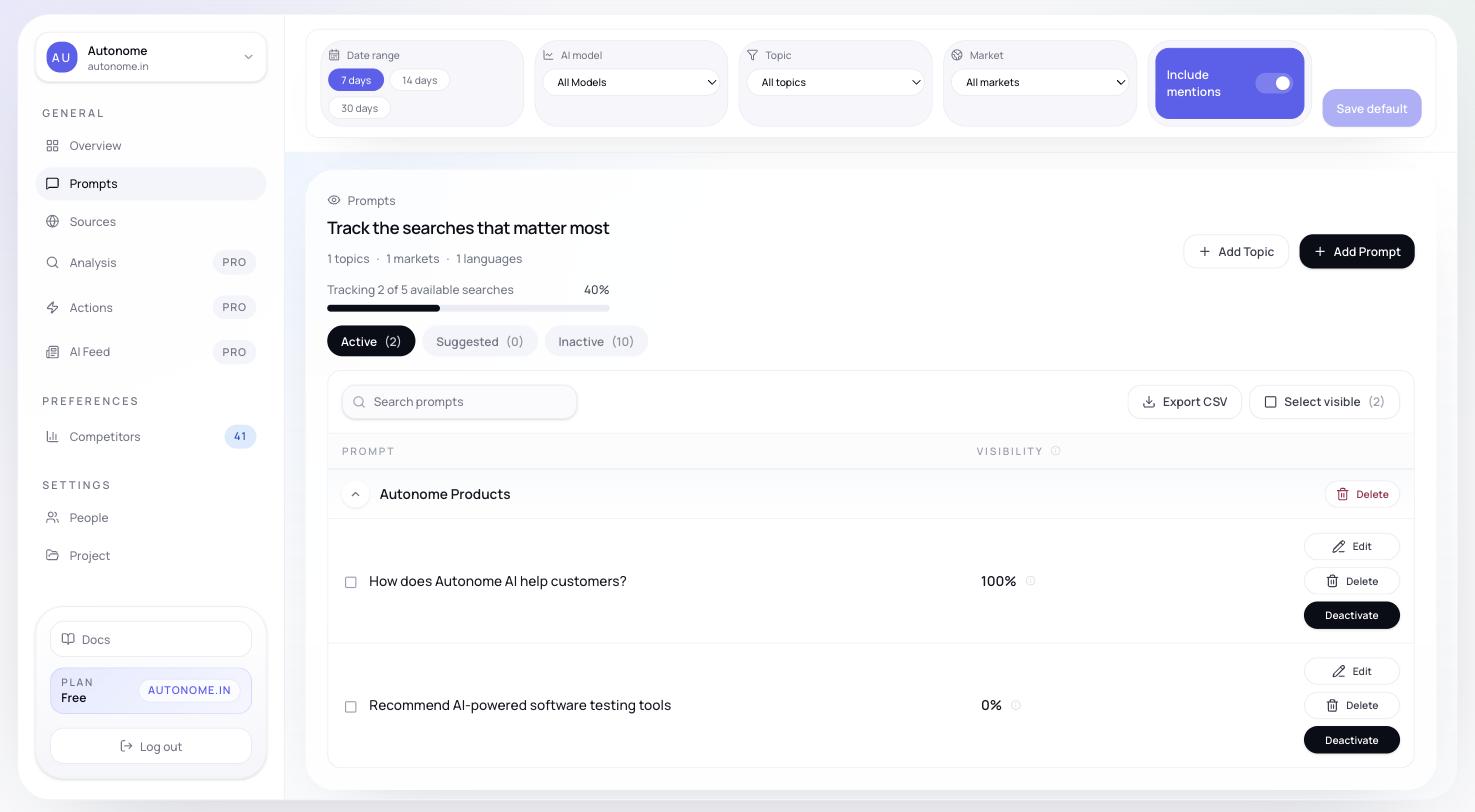Toggle the Include mentions switch

1274,83
